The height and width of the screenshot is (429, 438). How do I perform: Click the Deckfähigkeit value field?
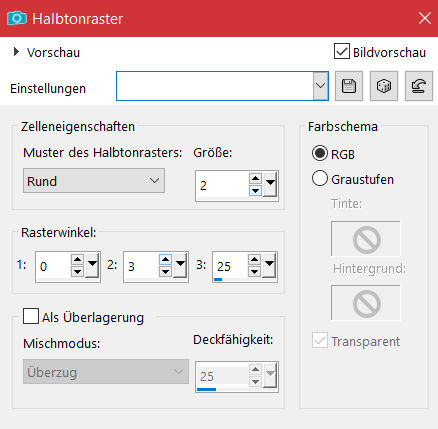(223, 376)
